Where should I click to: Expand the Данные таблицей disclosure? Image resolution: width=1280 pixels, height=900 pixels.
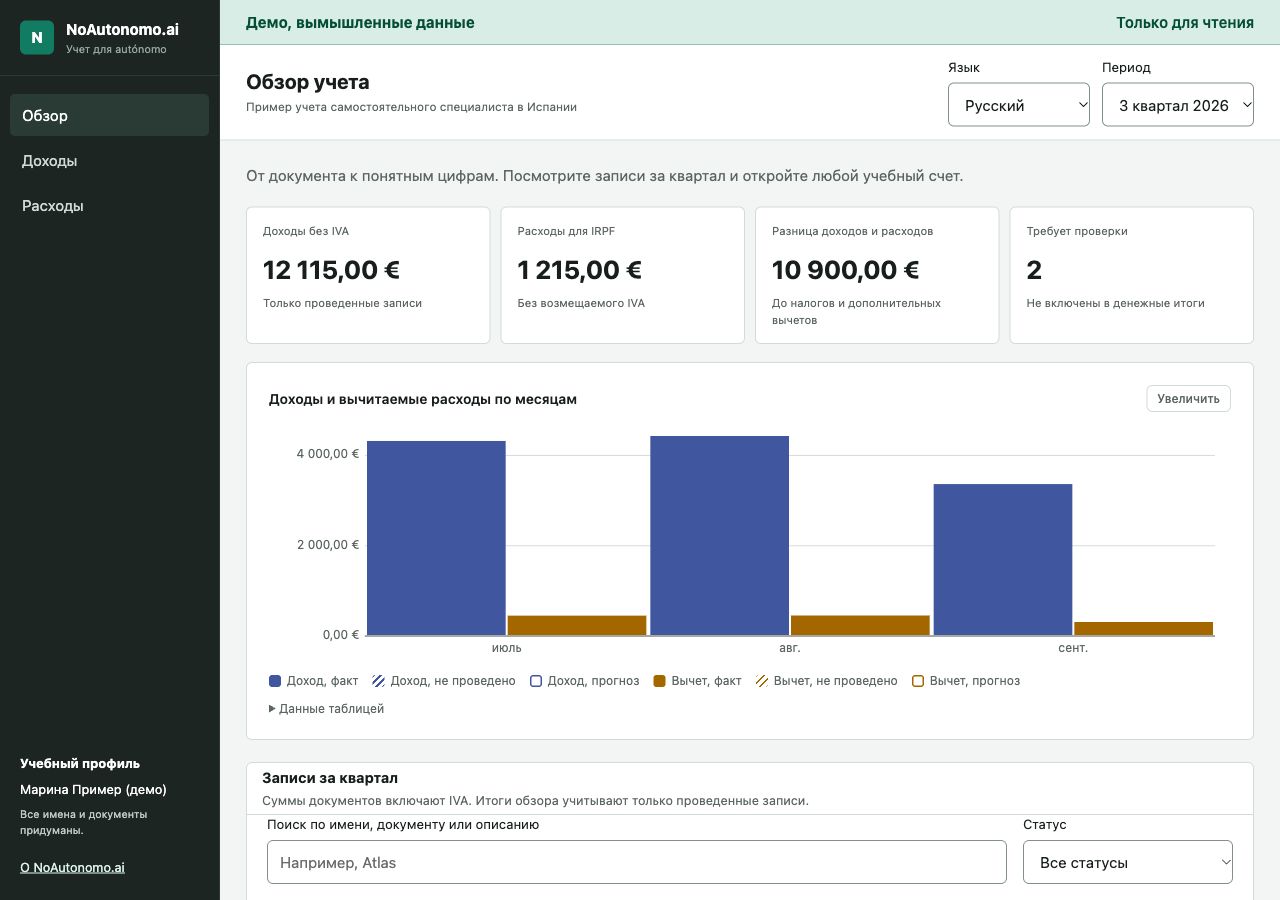click(x=327, y=708)
